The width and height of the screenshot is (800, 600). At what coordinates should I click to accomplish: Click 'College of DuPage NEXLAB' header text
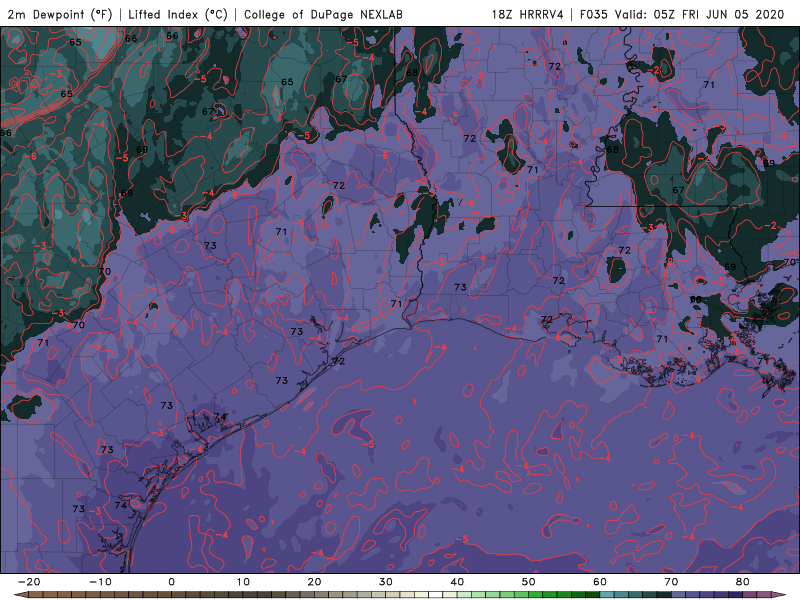(x=323, y=14)
